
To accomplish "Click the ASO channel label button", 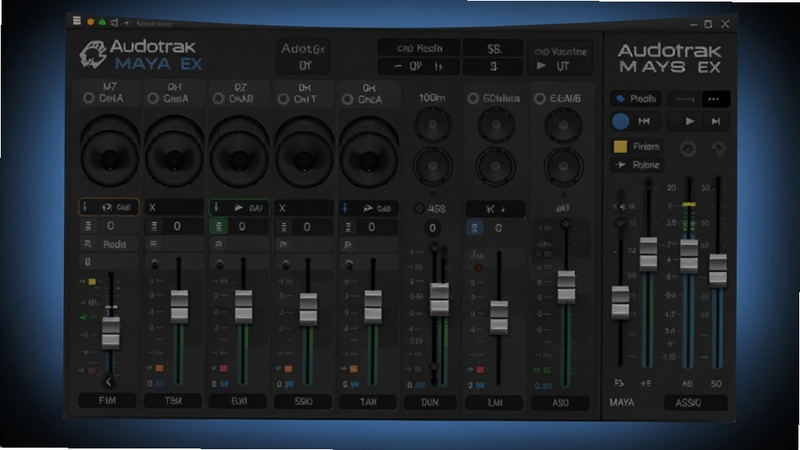I will pyautogui.click(x=560, y=403).
